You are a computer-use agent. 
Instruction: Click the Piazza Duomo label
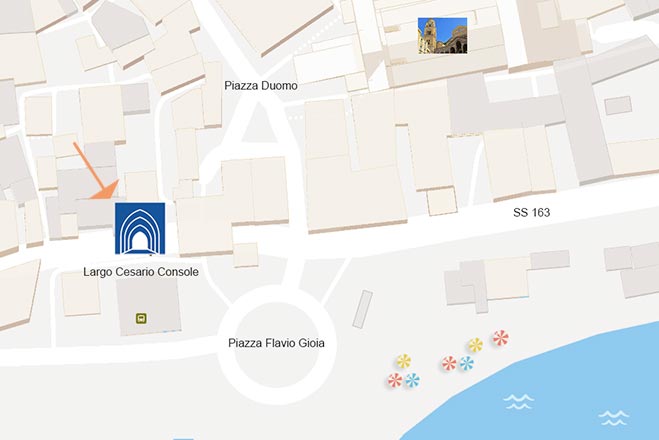click(261, 86)
